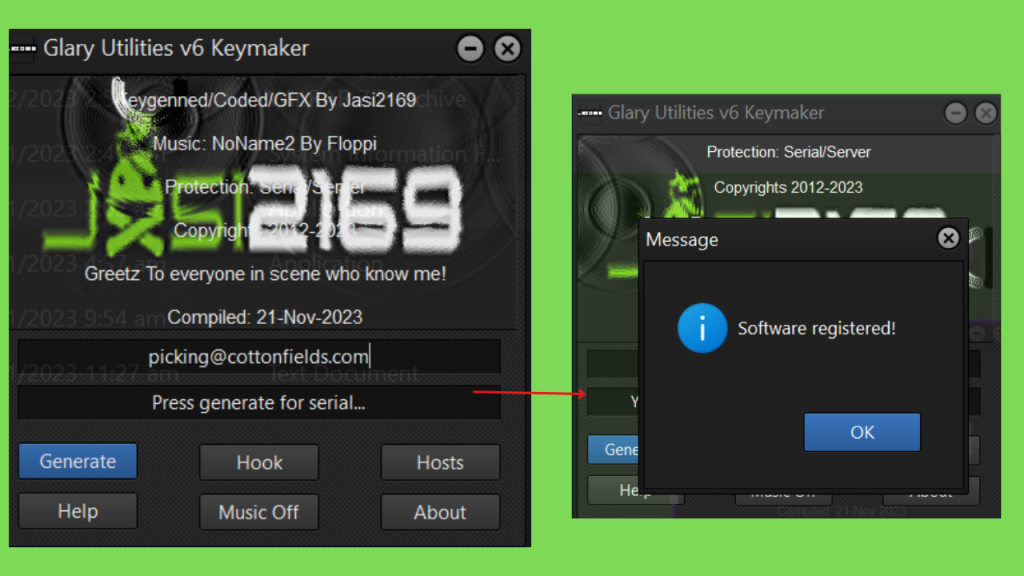Viewport: 1024px width, 576px height.
Task: Click the blue info icon in Message dialog
Action: 702,328
